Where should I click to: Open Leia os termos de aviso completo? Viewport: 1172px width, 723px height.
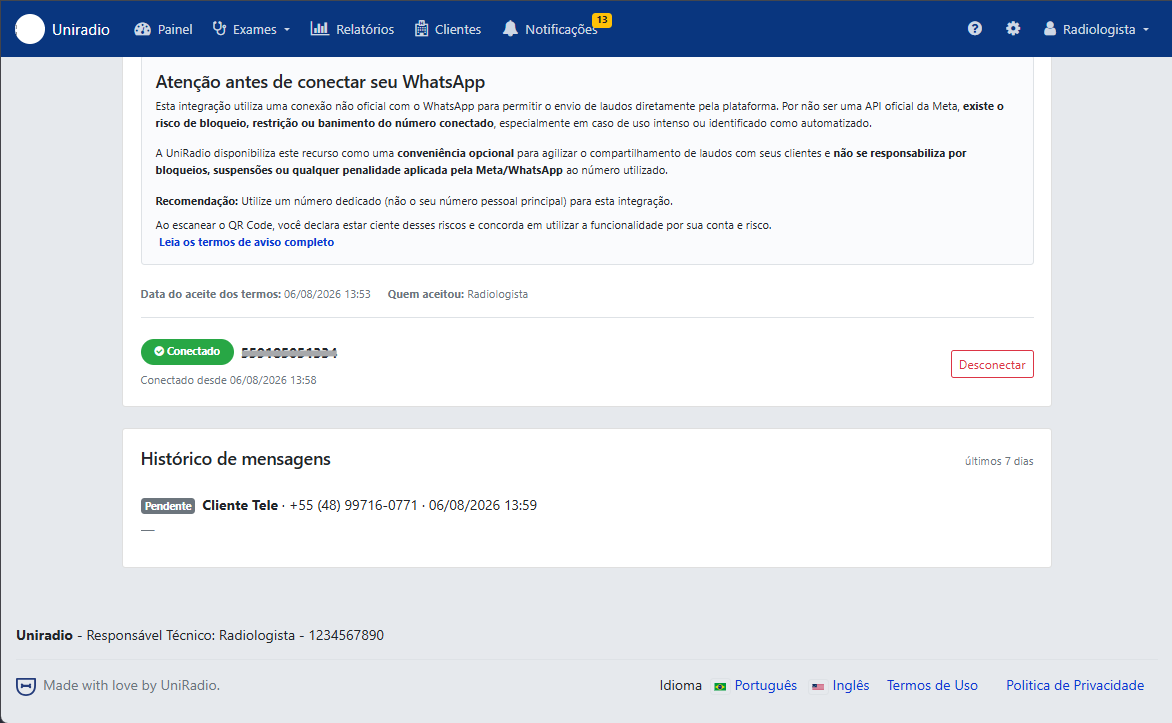tap(247, 242)
